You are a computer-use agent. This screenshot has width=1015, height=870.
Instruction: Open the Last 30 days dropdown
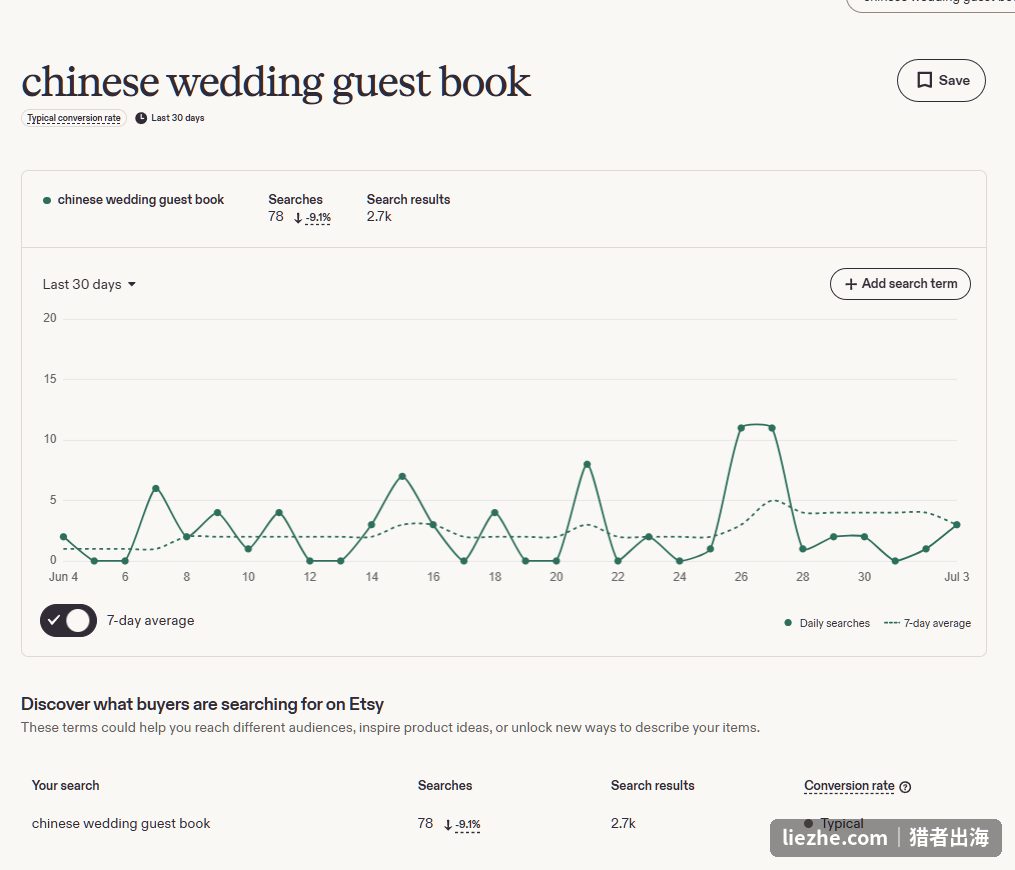click(89, 284)
